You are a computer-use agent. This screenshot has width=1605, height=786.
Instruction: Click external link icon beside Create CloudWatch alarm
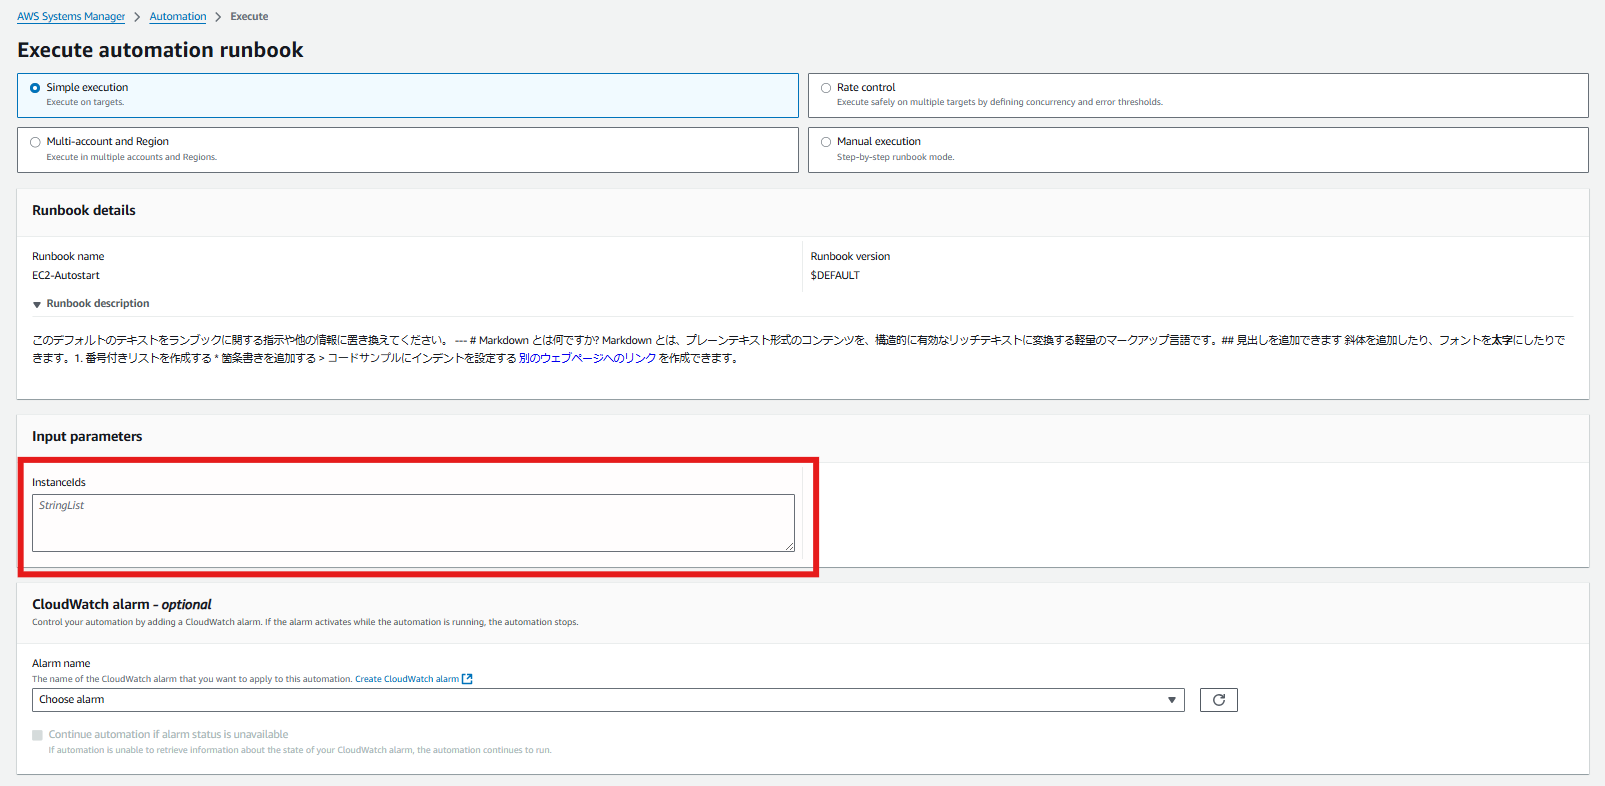[x=467, y=679]
